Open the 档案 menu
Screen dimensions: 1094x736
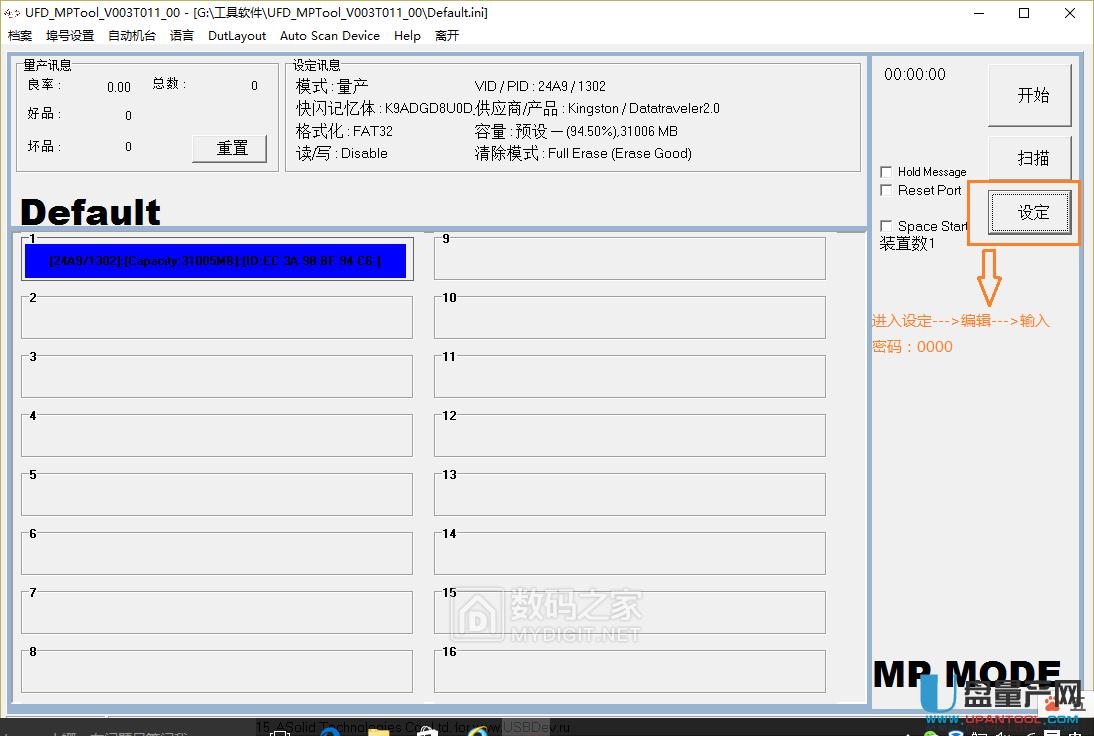tap(19, 35)
